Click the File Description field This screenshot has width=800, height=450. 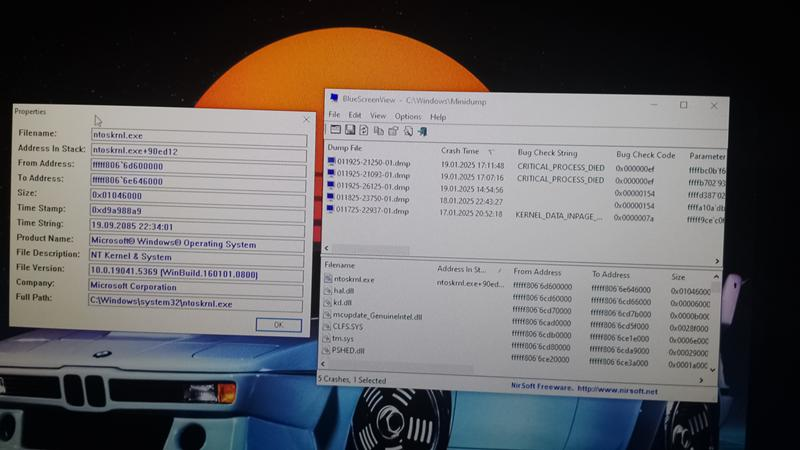pyautogui.click(x=196, y=256)
